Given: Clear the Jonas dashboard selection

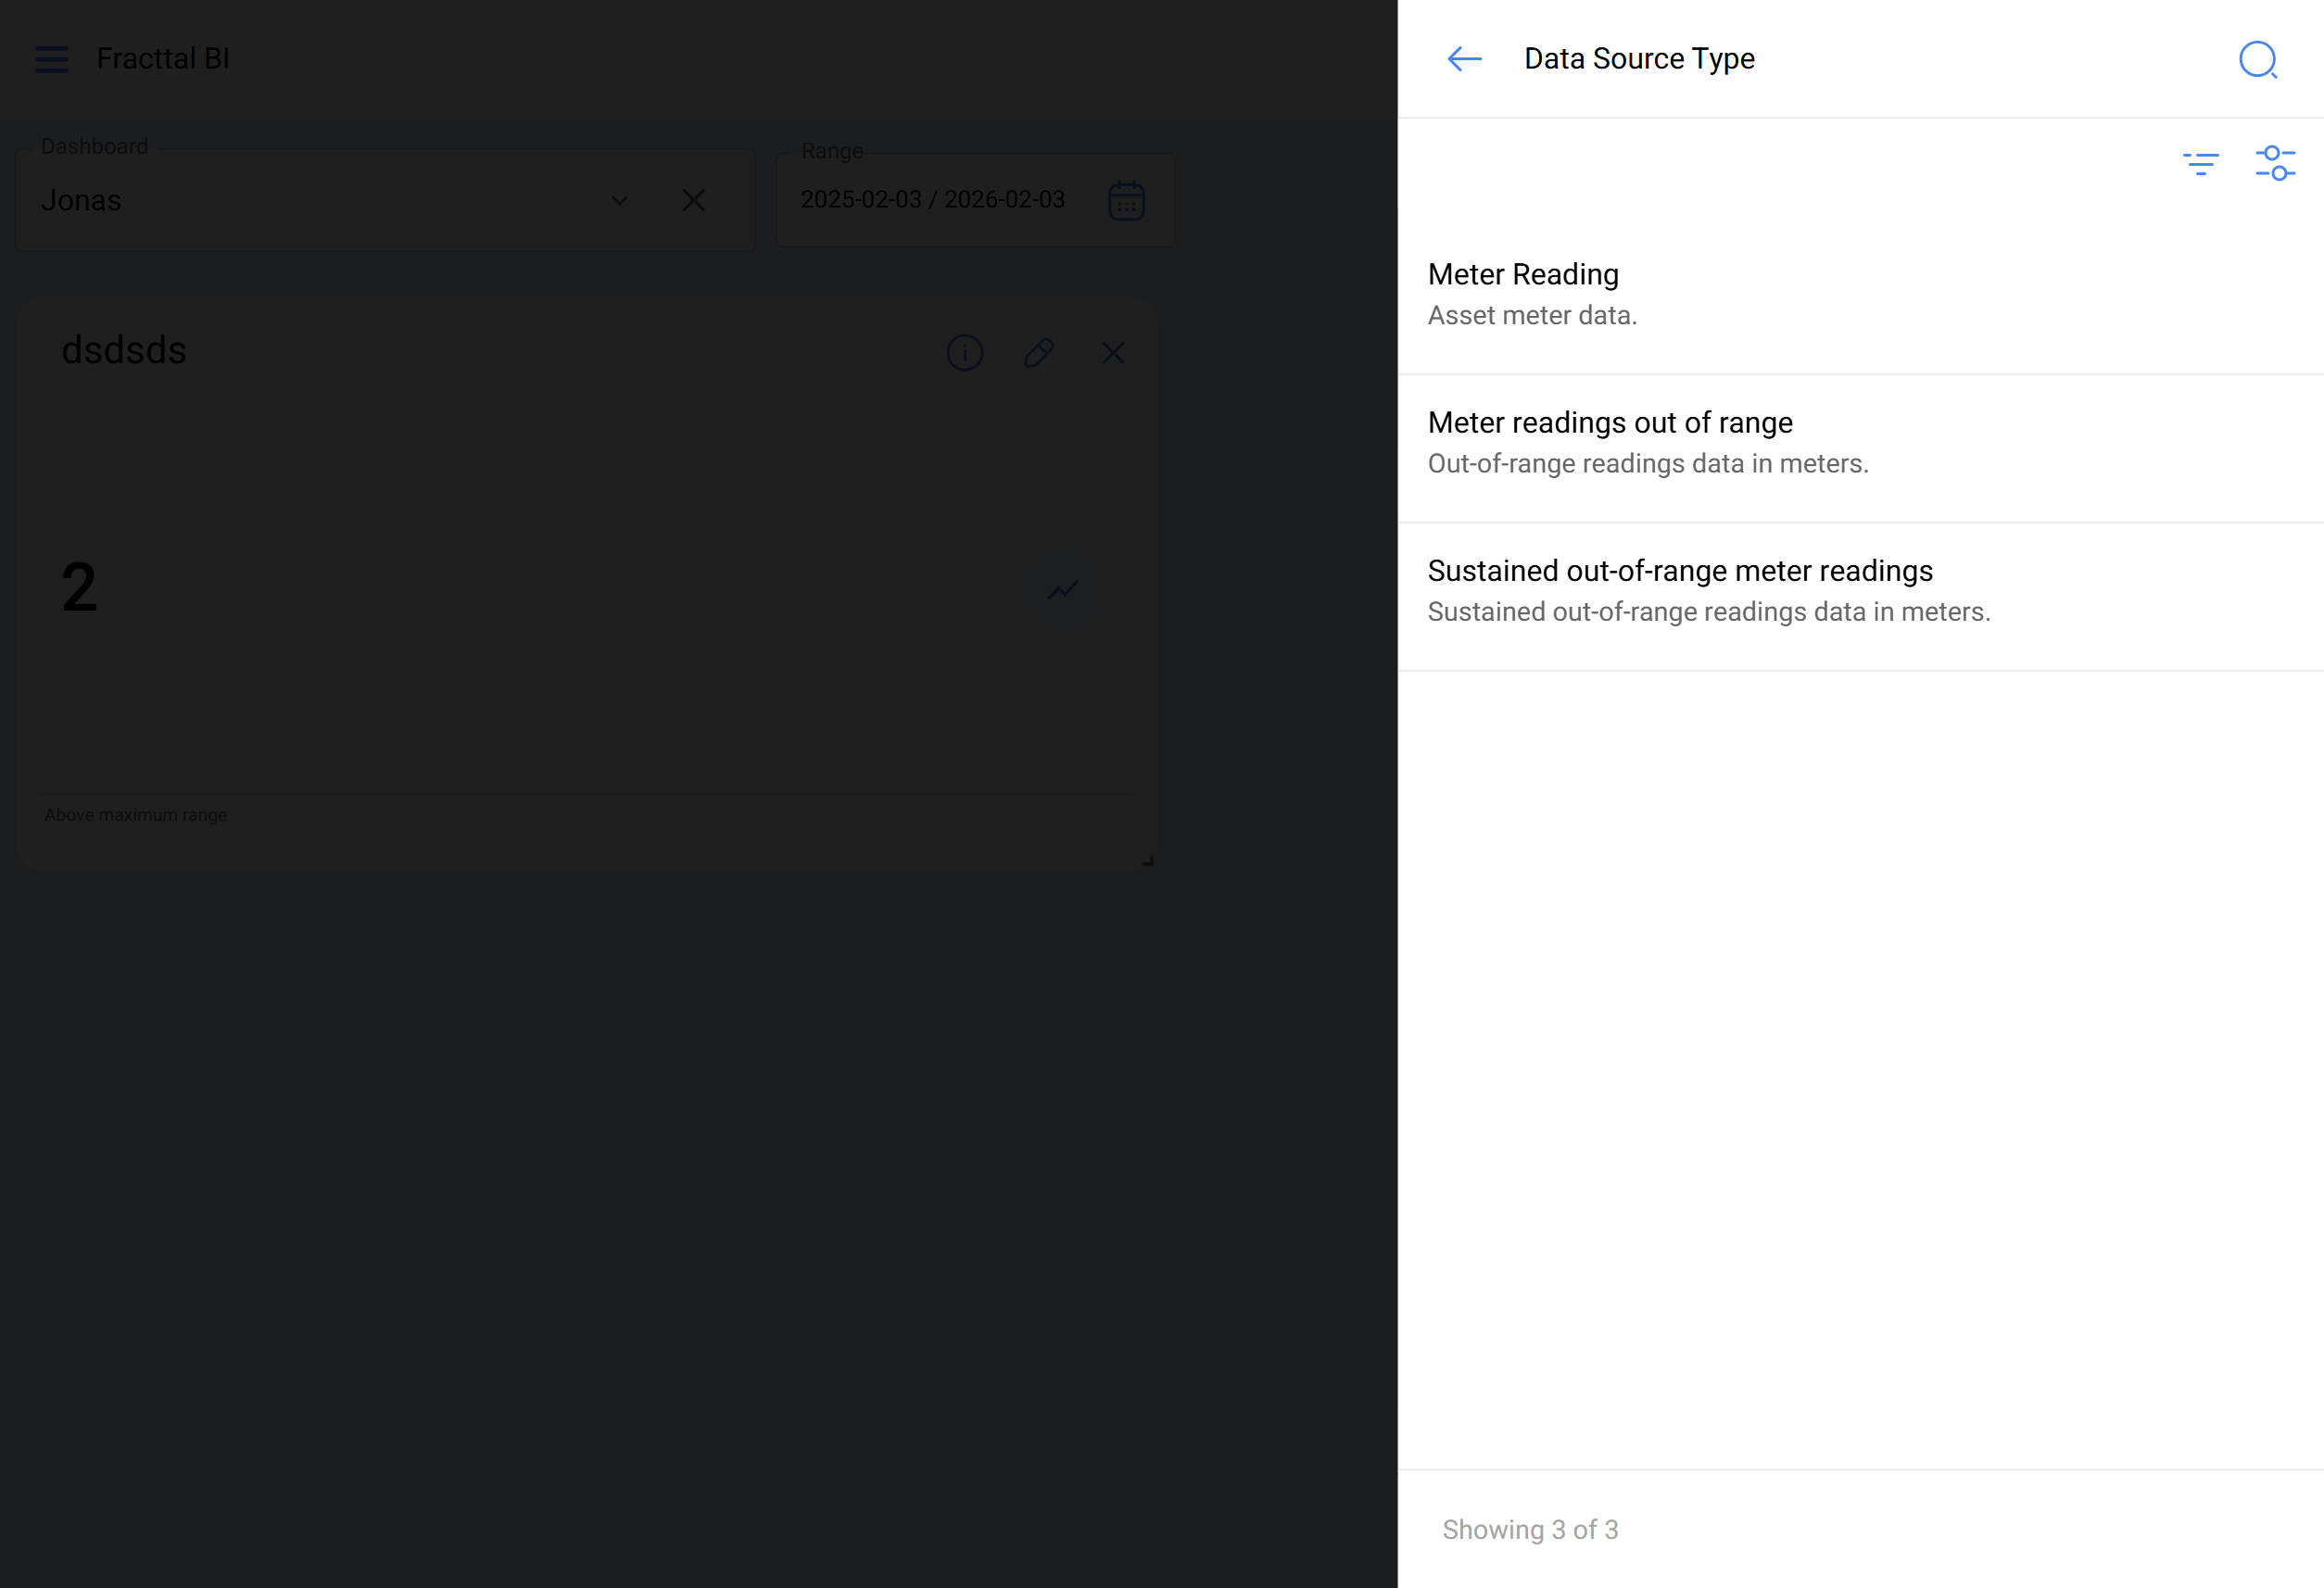Looking at the screenshot, I should [x=693, y=201].
